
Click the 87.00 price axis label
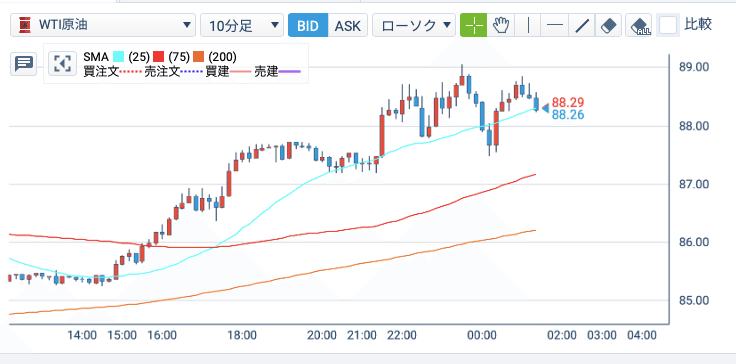coord(694,184)
